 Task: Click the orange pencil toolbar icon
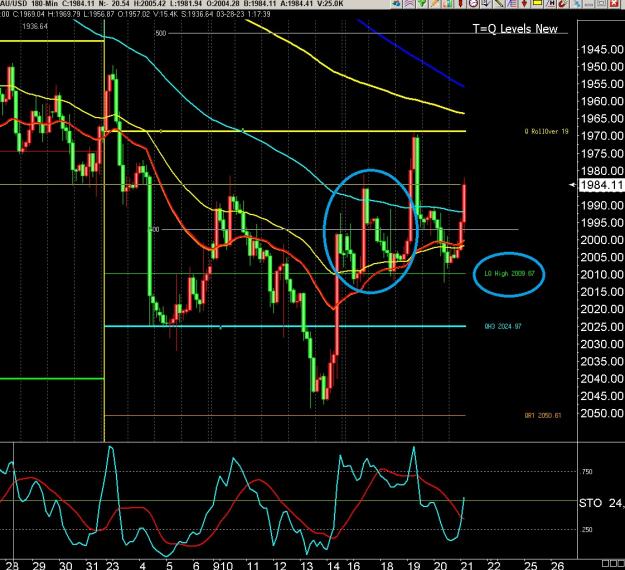(x=434, y=4)
